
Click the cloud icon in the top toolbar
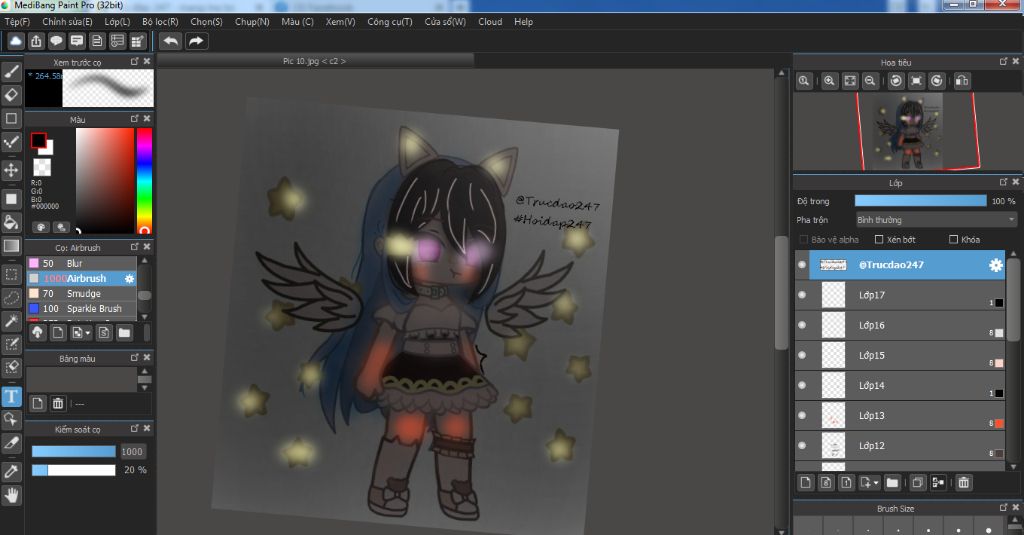click(x=16, y=41)
